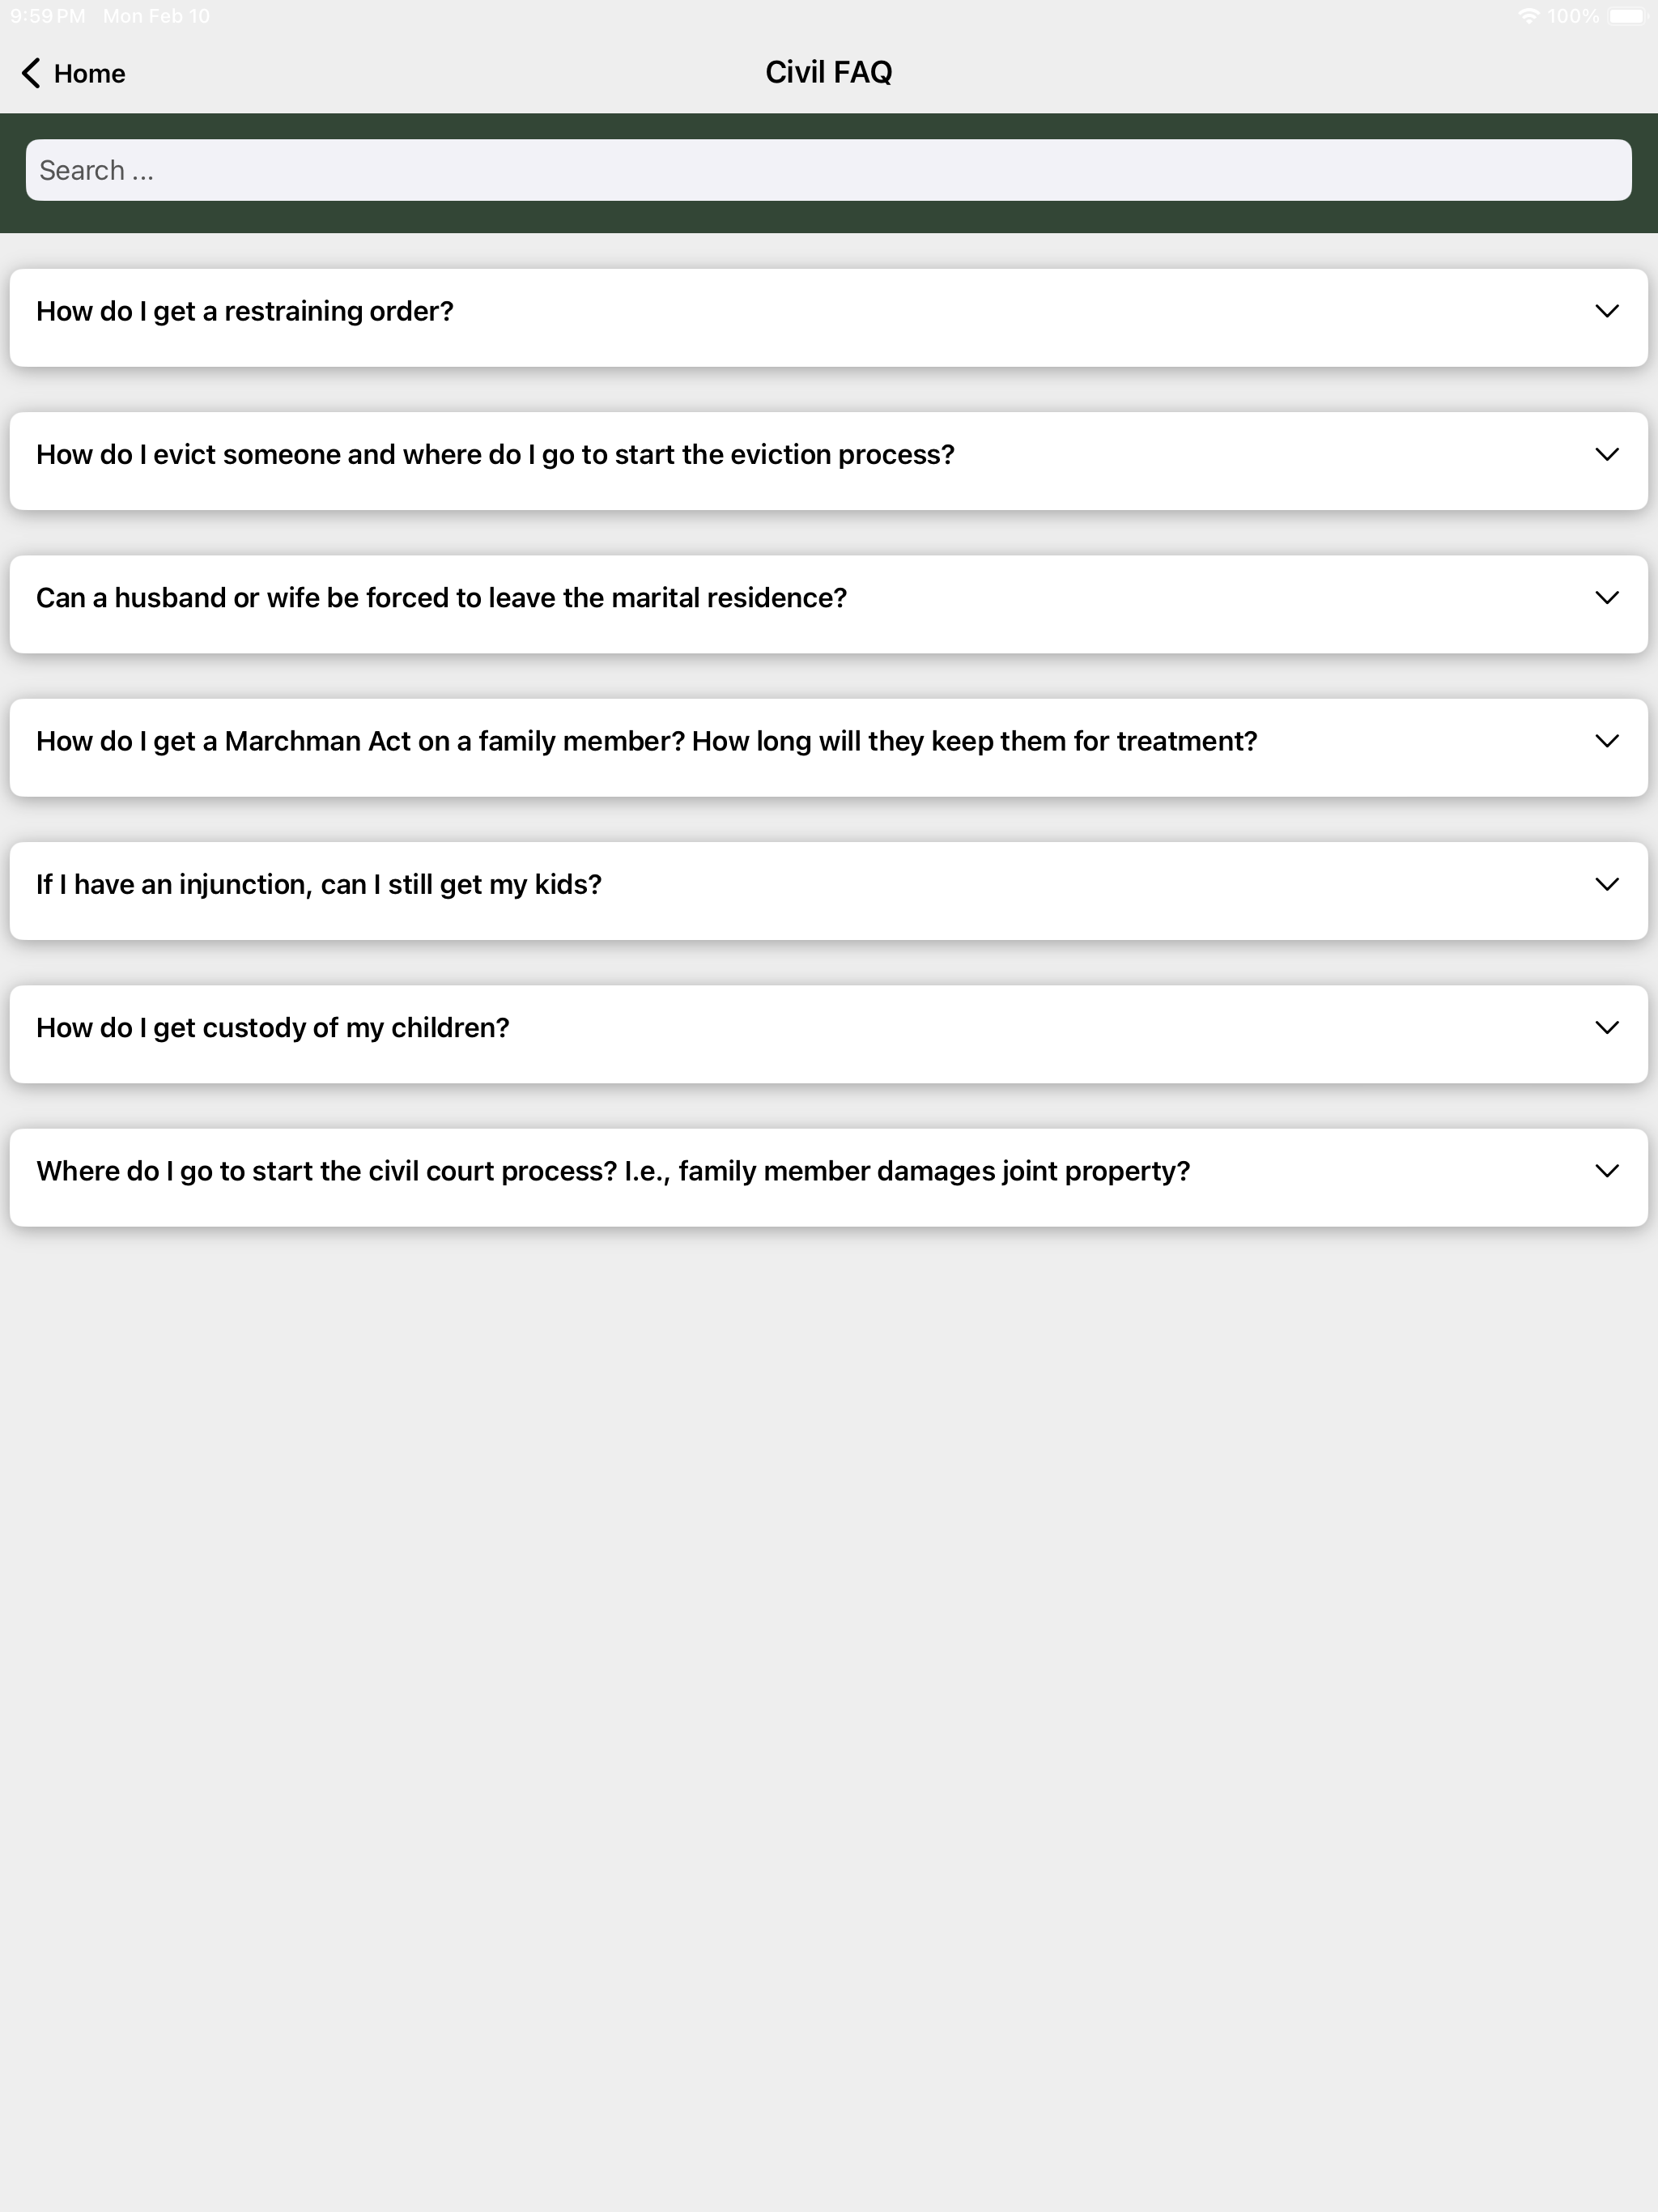Viewport: 1658px width, 2212px height.
Task: Open the Marchman Act family member question
Action: [x=828, y=747]
